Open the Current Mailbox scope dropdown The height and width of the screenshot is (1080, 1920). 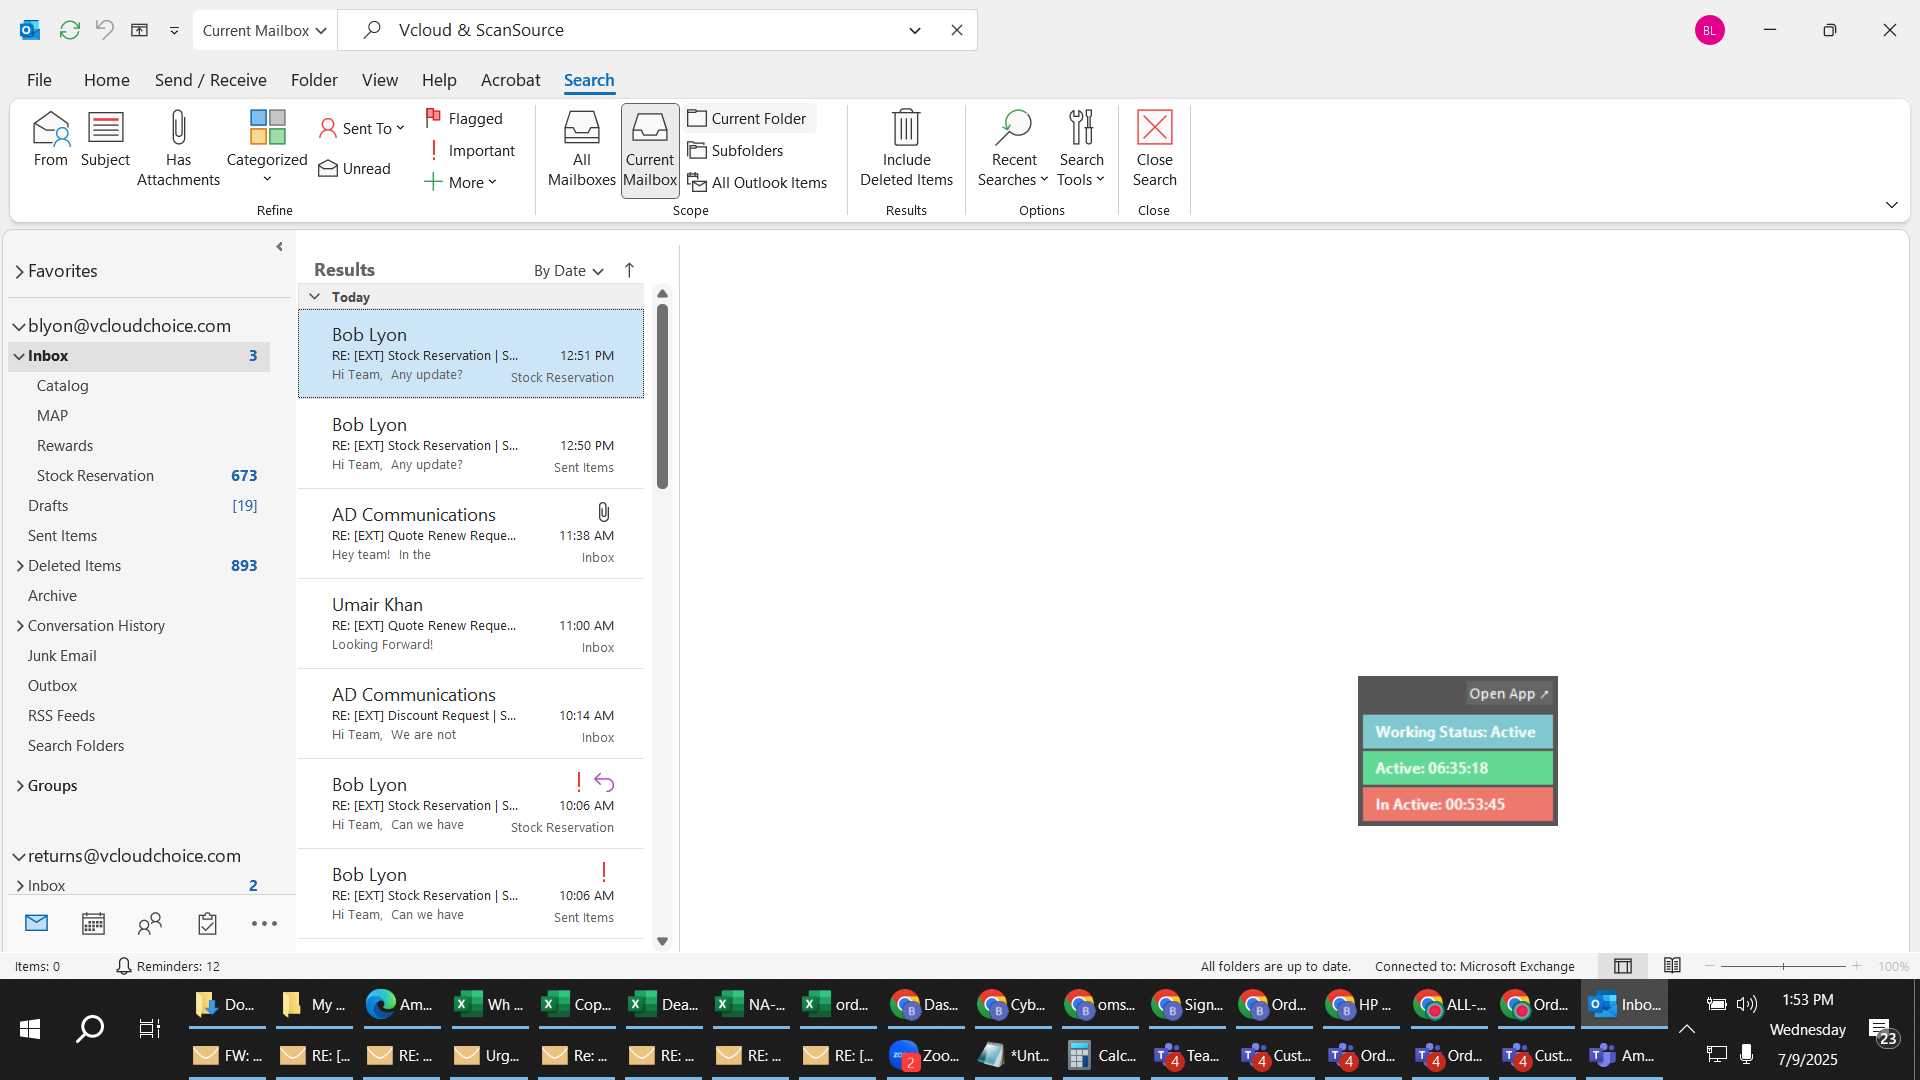pos(265,30)
